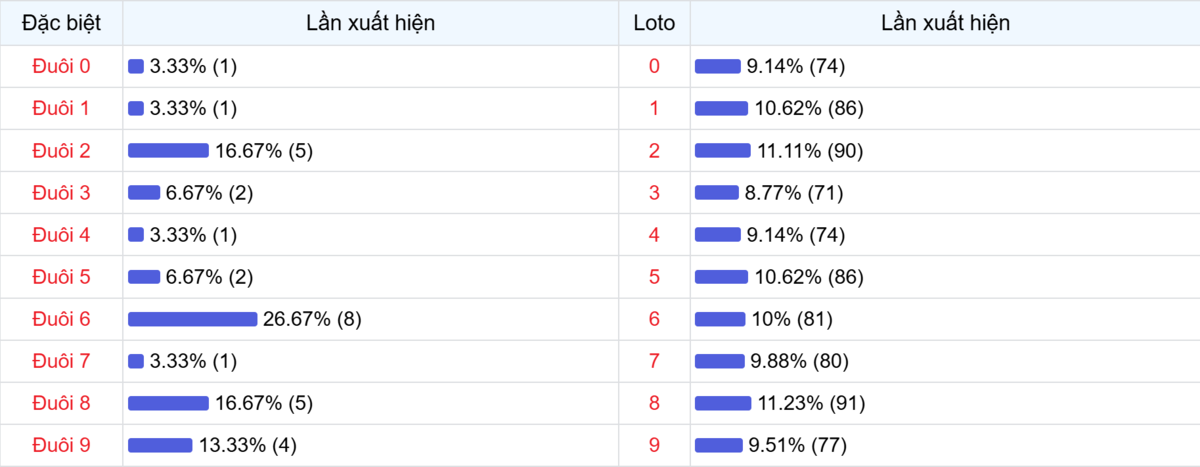Click the 'Đuôi 6' row label

(x=61, y=319)
